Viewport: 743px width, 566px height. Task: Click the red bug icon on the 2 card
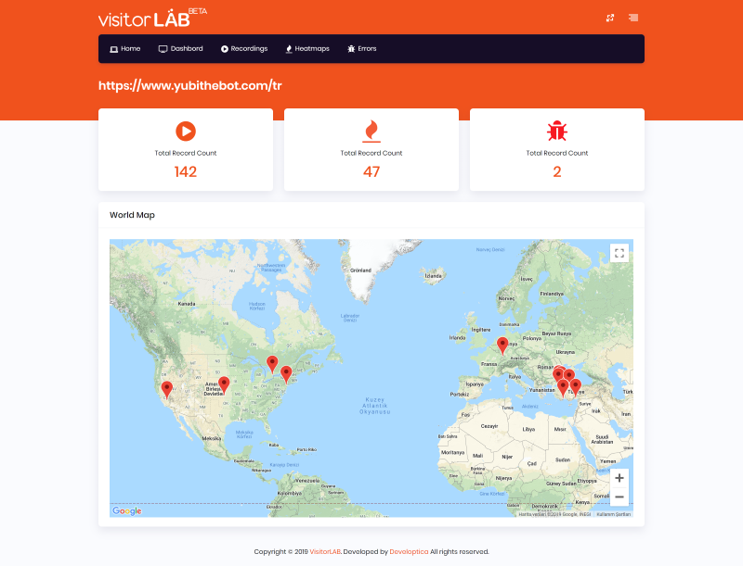pos(557,131)
